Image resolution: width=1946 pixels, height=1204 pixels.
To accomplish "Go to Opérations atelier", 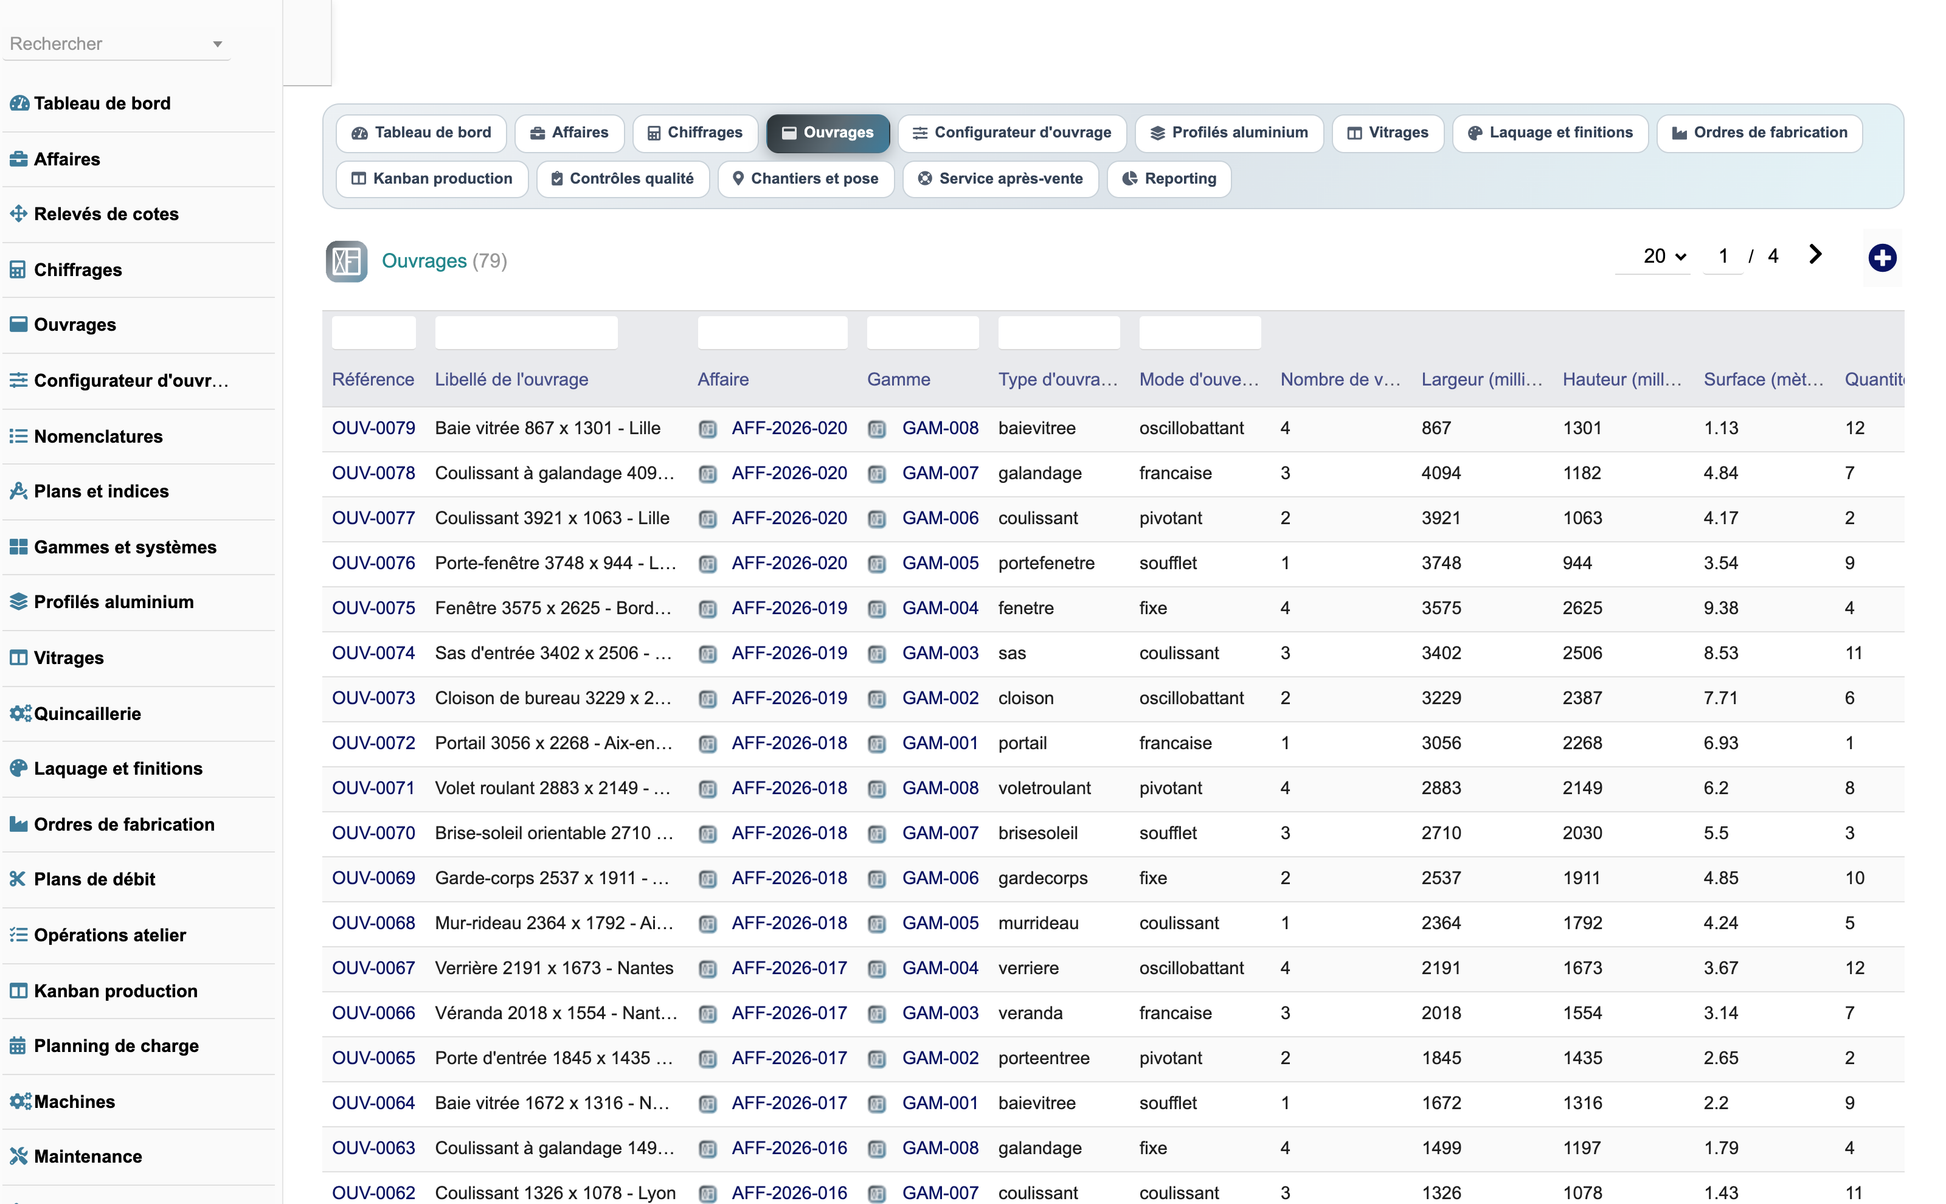I will pos(110,935).
